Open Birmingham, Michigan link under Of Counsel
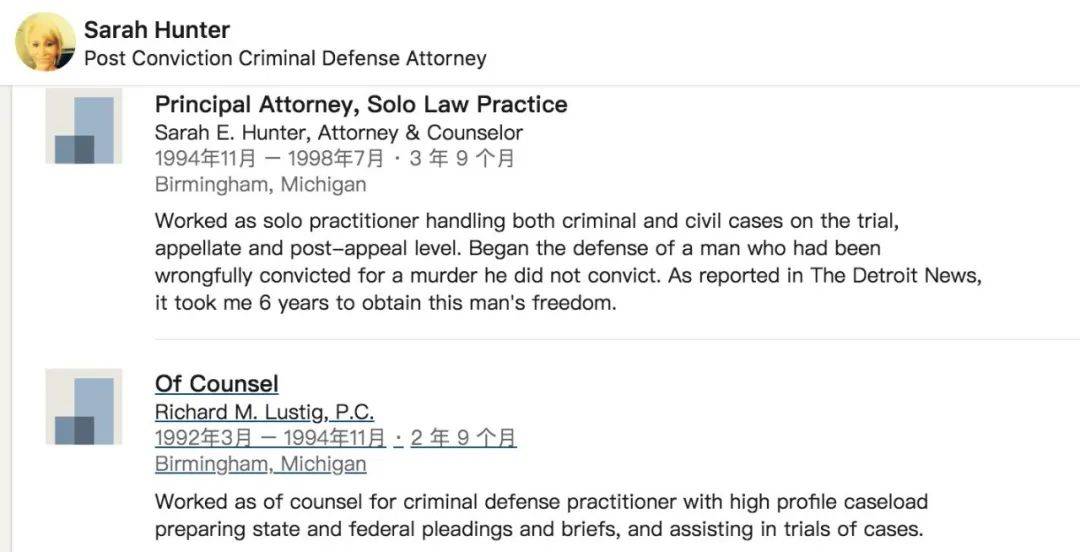 pos(260,464)
